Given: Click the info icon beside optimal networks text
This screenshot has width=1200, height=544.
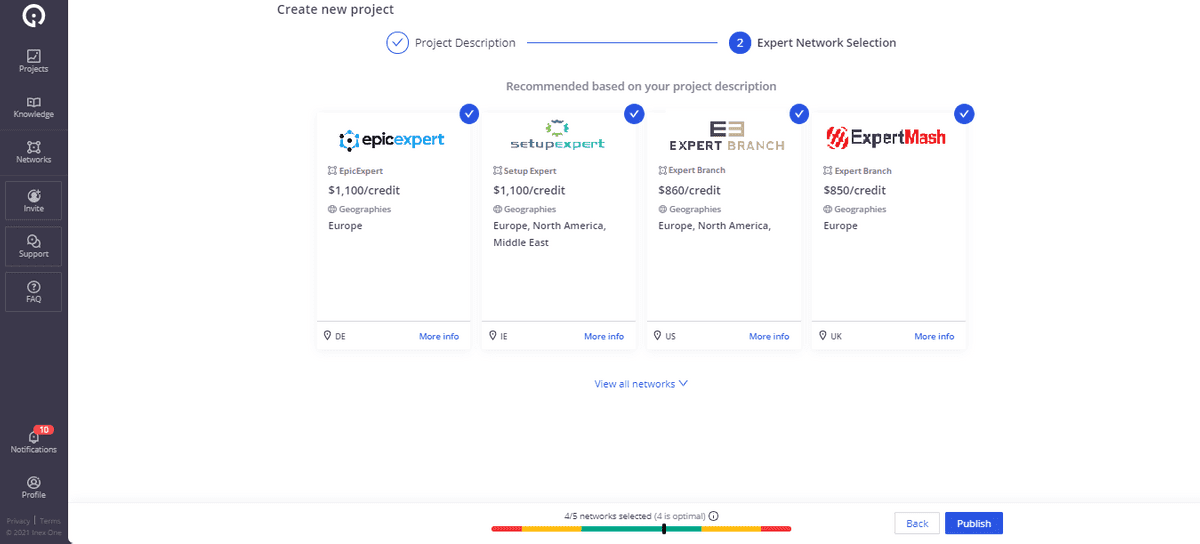Looking at the screenshot, I should 713,516.
